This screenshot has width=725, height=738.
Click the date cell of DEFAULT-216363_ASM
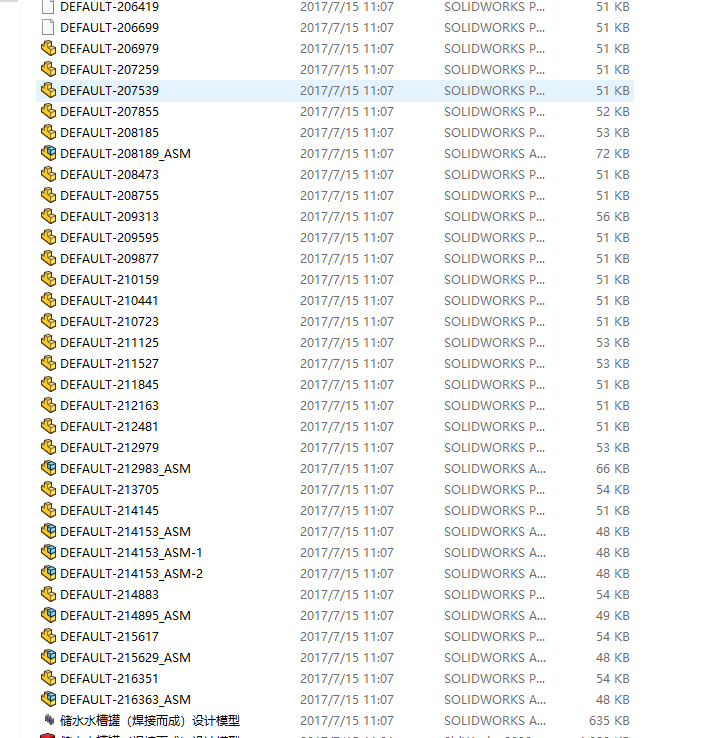[x=346, y=699]
